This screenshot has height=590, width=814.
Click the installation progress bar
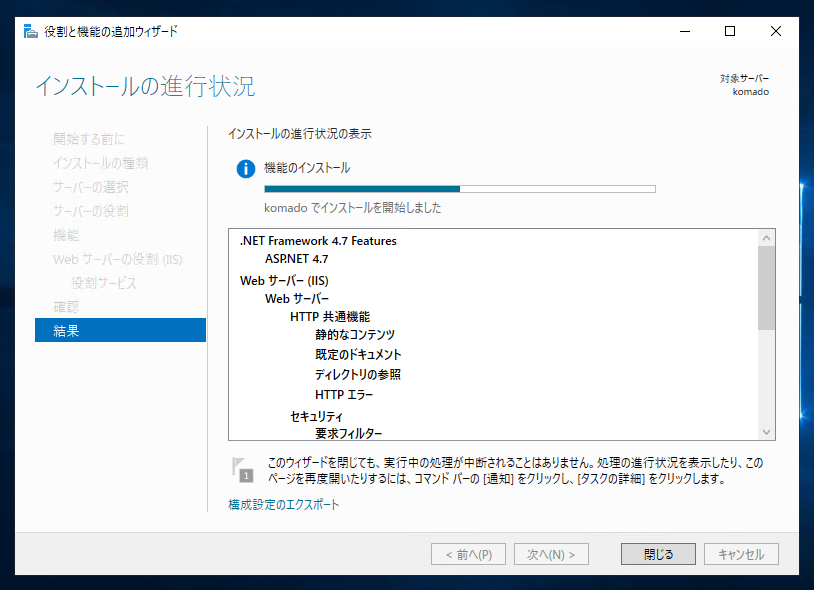[460, 189]
